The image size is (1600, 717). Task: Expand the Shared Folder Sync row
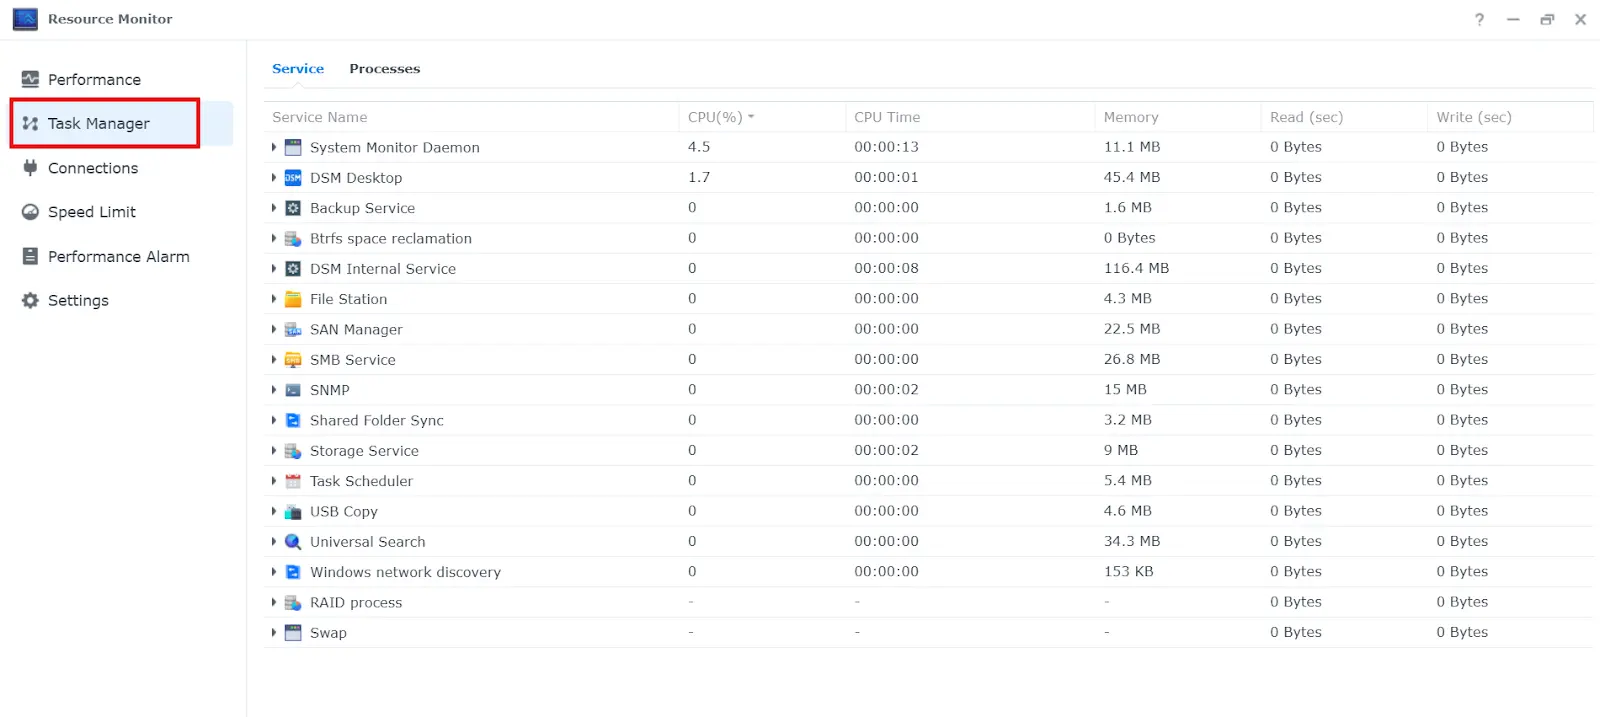pos(274,421)
